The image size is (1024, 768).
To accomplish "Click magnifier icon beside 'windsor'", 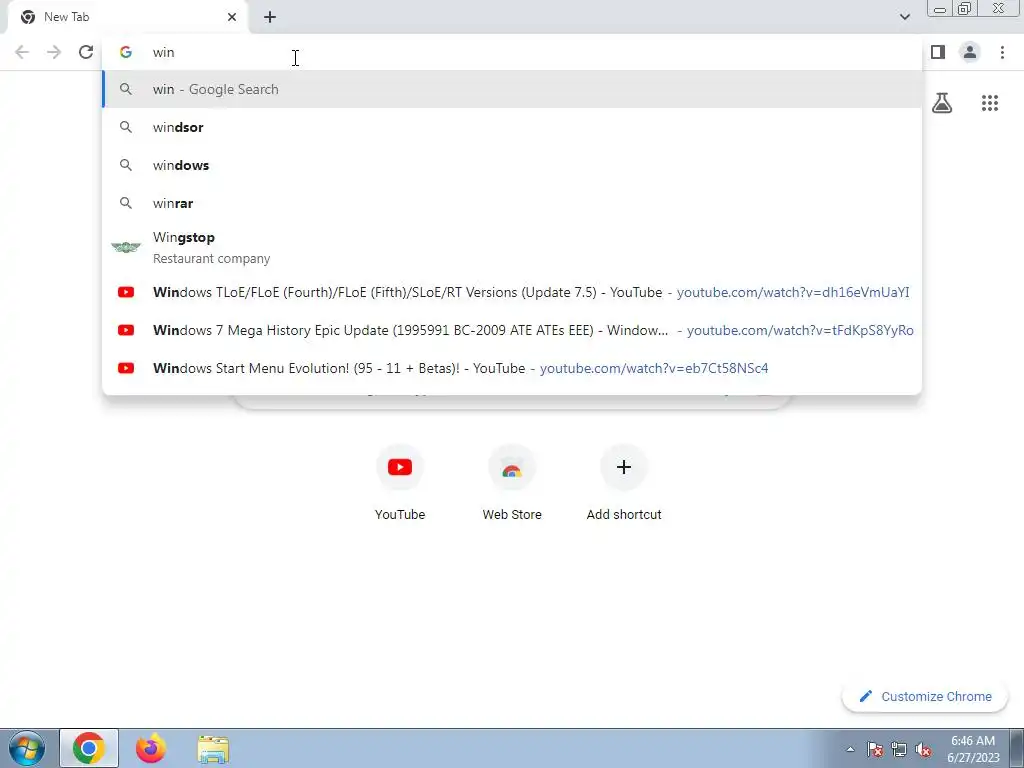I will (x=126, y=127).
